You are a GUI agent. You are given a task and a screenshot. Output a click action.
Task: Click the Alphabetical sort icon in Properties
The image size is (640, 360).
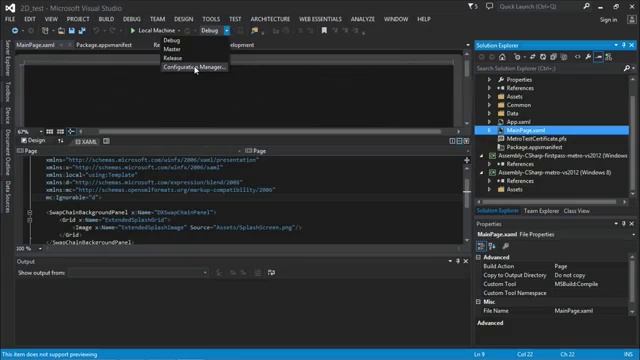(x=492, y=246)
